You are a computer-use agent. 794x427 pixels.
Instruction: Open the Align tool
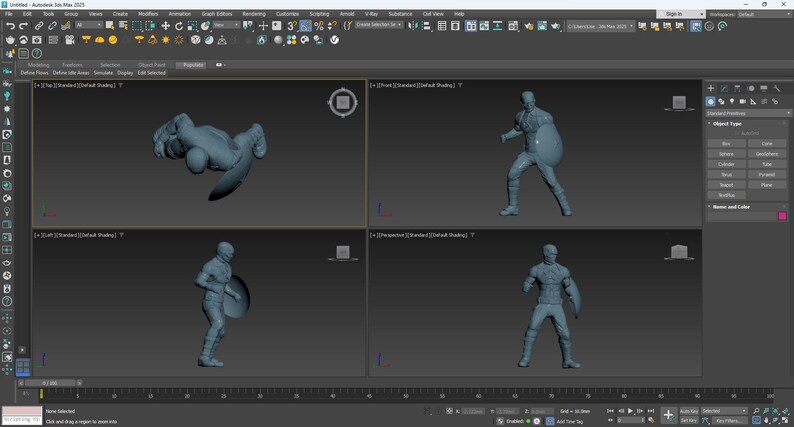(x=426, y=25)
